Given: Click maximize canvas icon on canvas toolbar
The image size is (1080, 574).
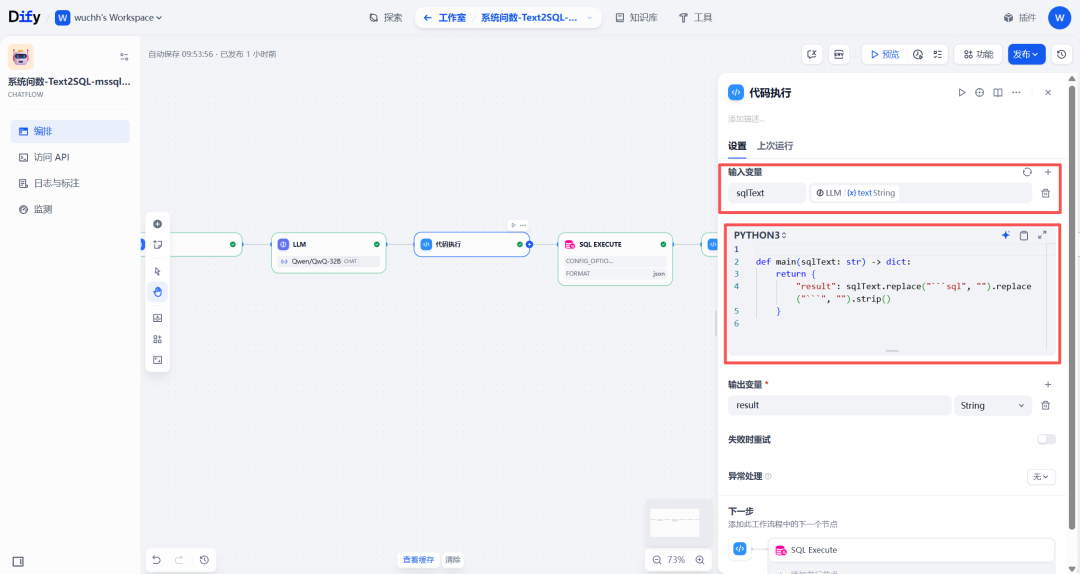Looking at the screenshot, I should pos(157,360).
